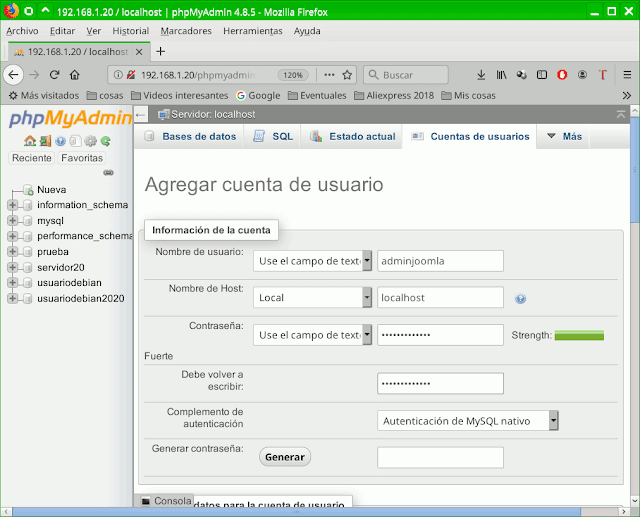640x517 pixels.
Task: Open Google bookmark
Action: tap(258, 95)
